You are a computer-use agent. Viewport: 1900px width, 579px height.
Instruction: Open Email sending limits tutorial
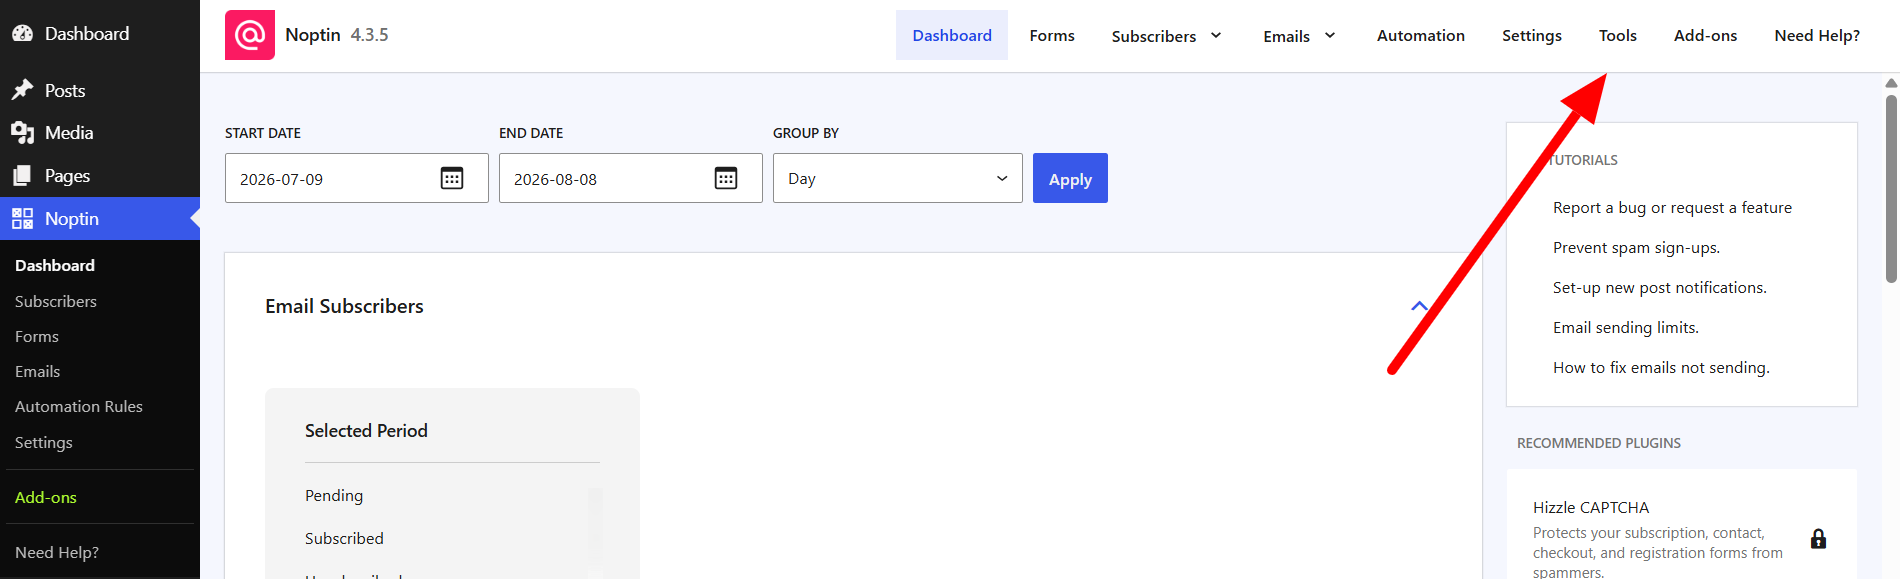1625,327
